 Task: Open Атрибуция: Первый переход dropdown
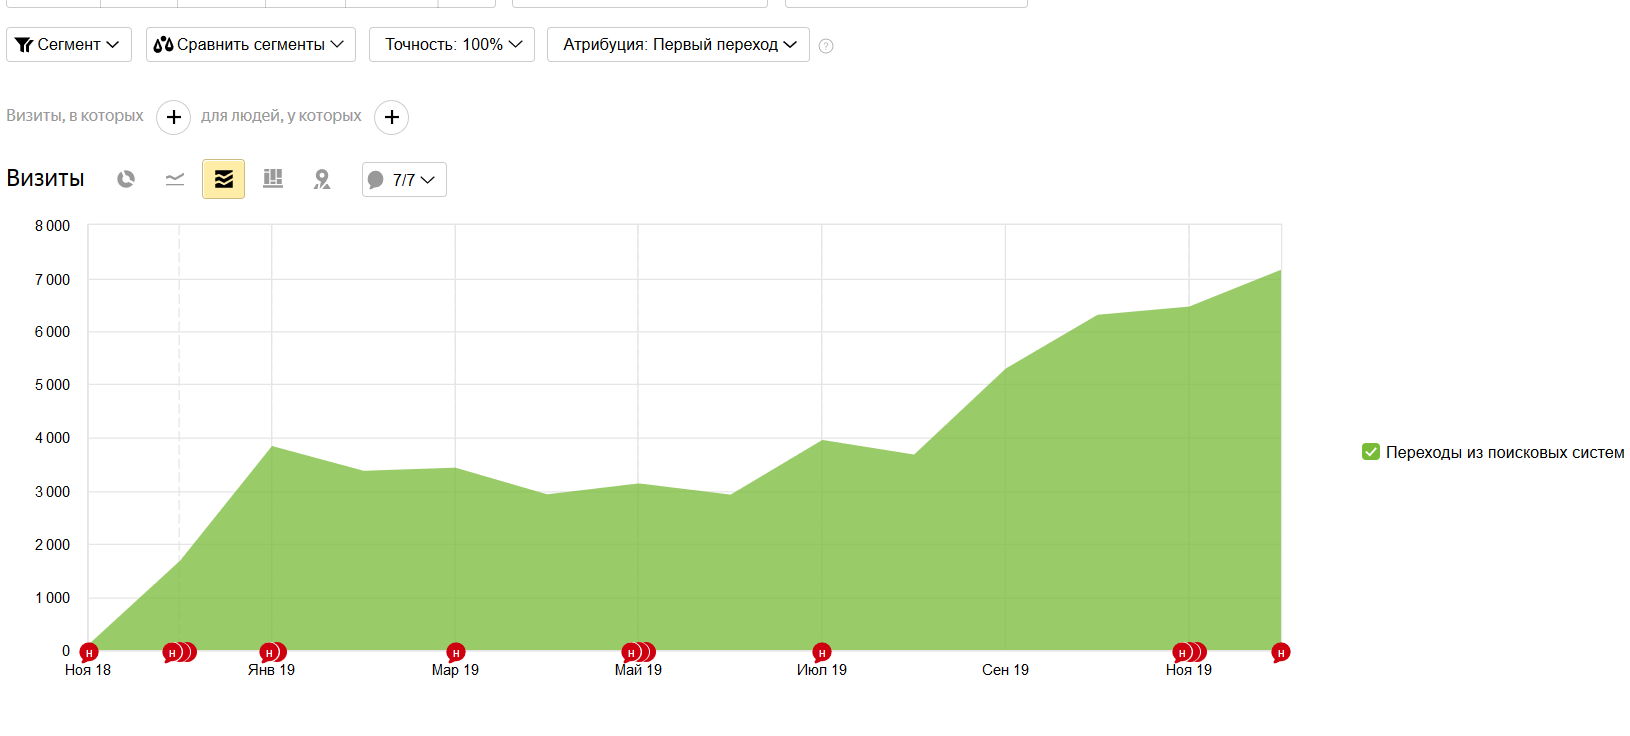[678, 44]
